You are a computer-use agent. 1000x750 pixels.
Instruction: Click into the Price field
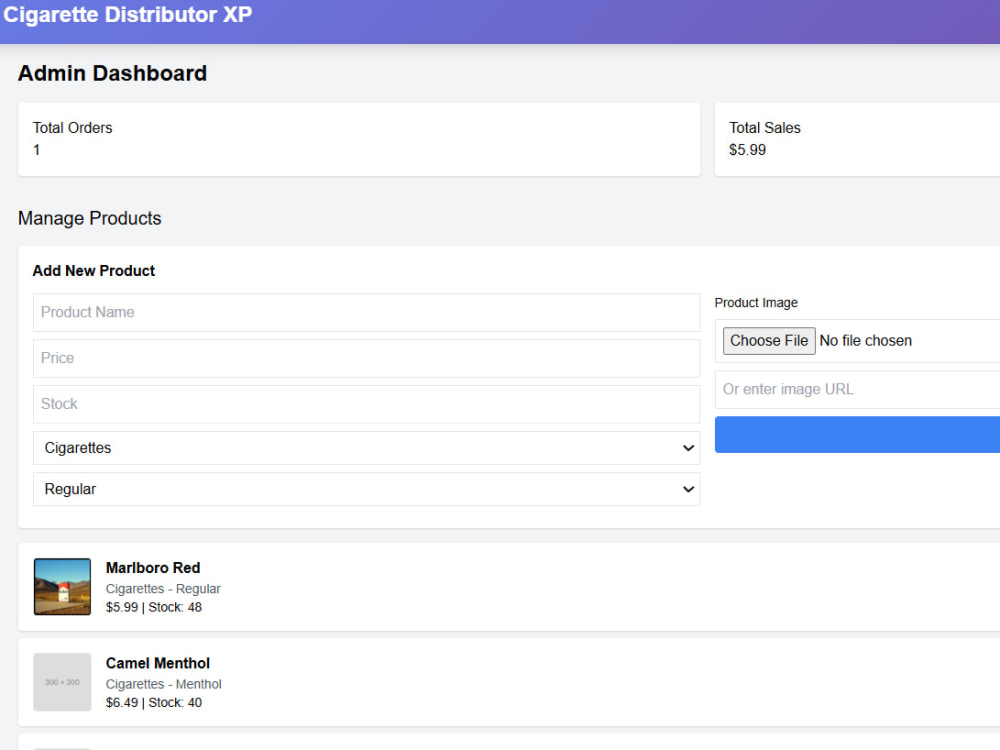point(366,358)
